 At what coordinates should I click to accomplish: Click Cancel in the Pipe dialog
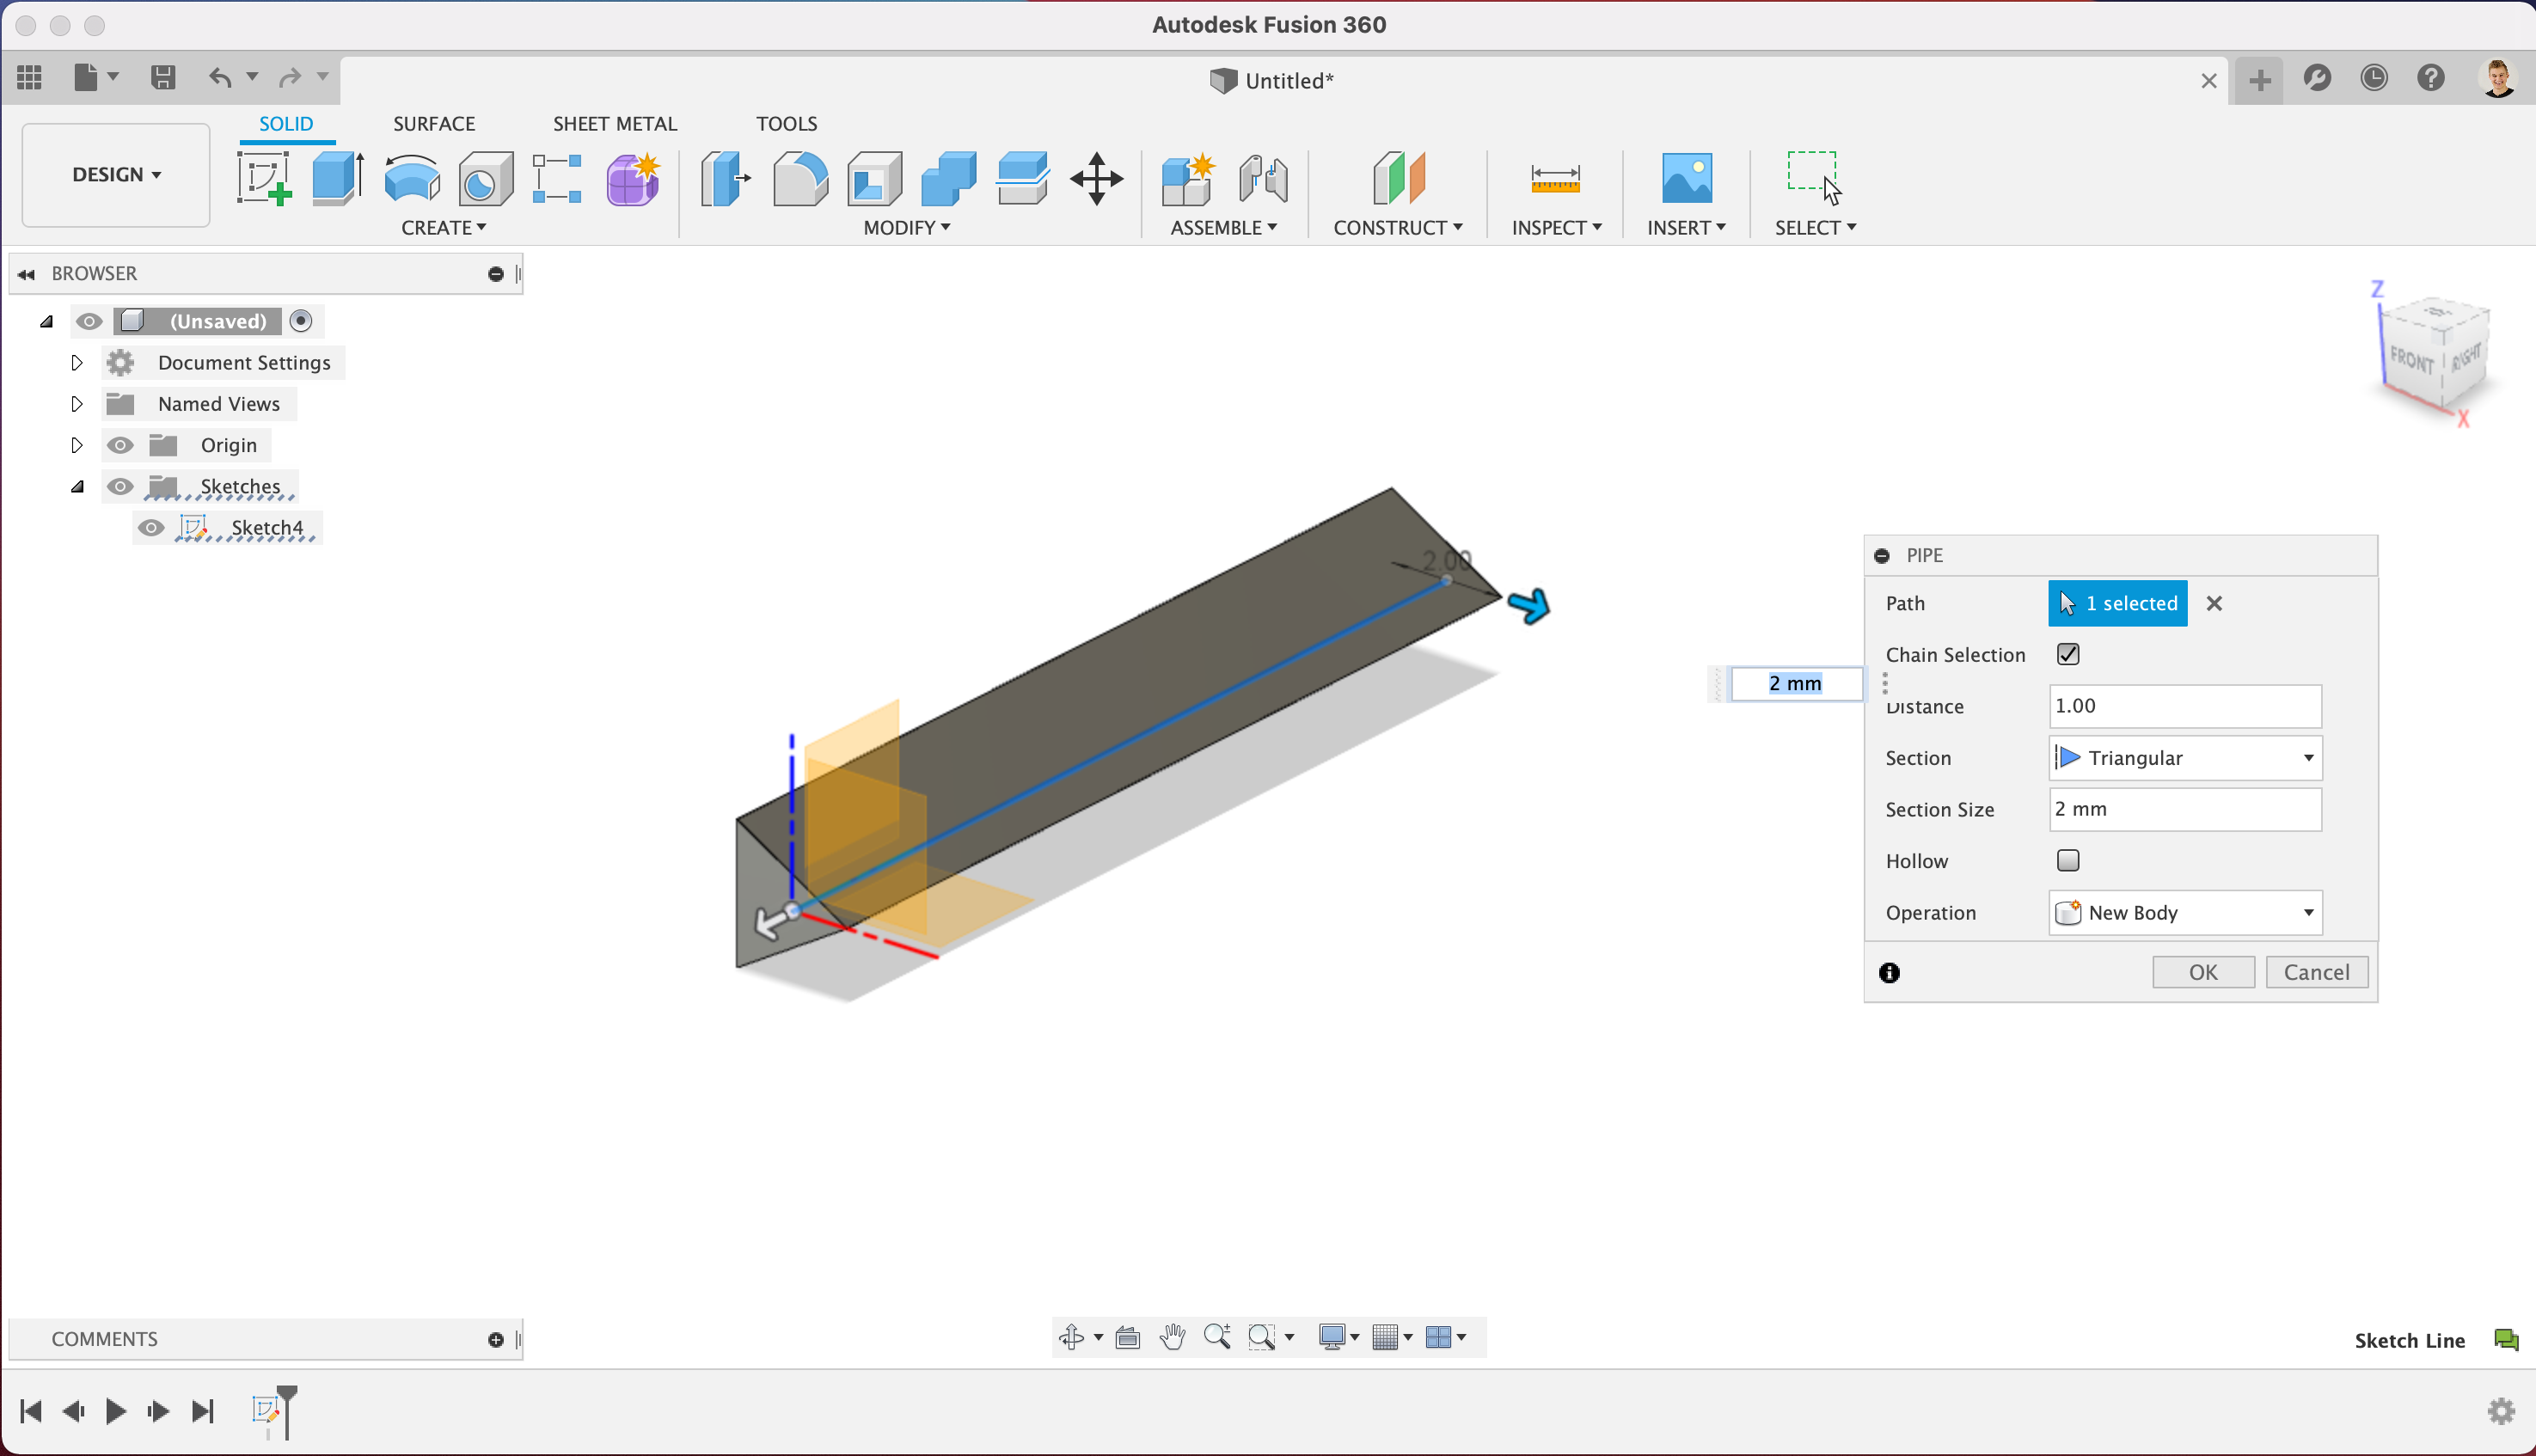coord(2316,972)
